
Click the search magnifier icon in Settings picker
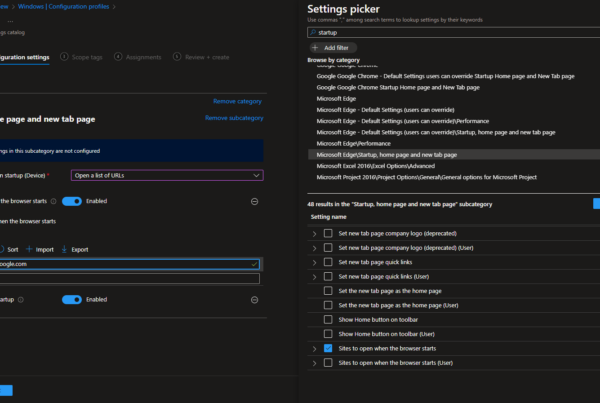[313, 33]
